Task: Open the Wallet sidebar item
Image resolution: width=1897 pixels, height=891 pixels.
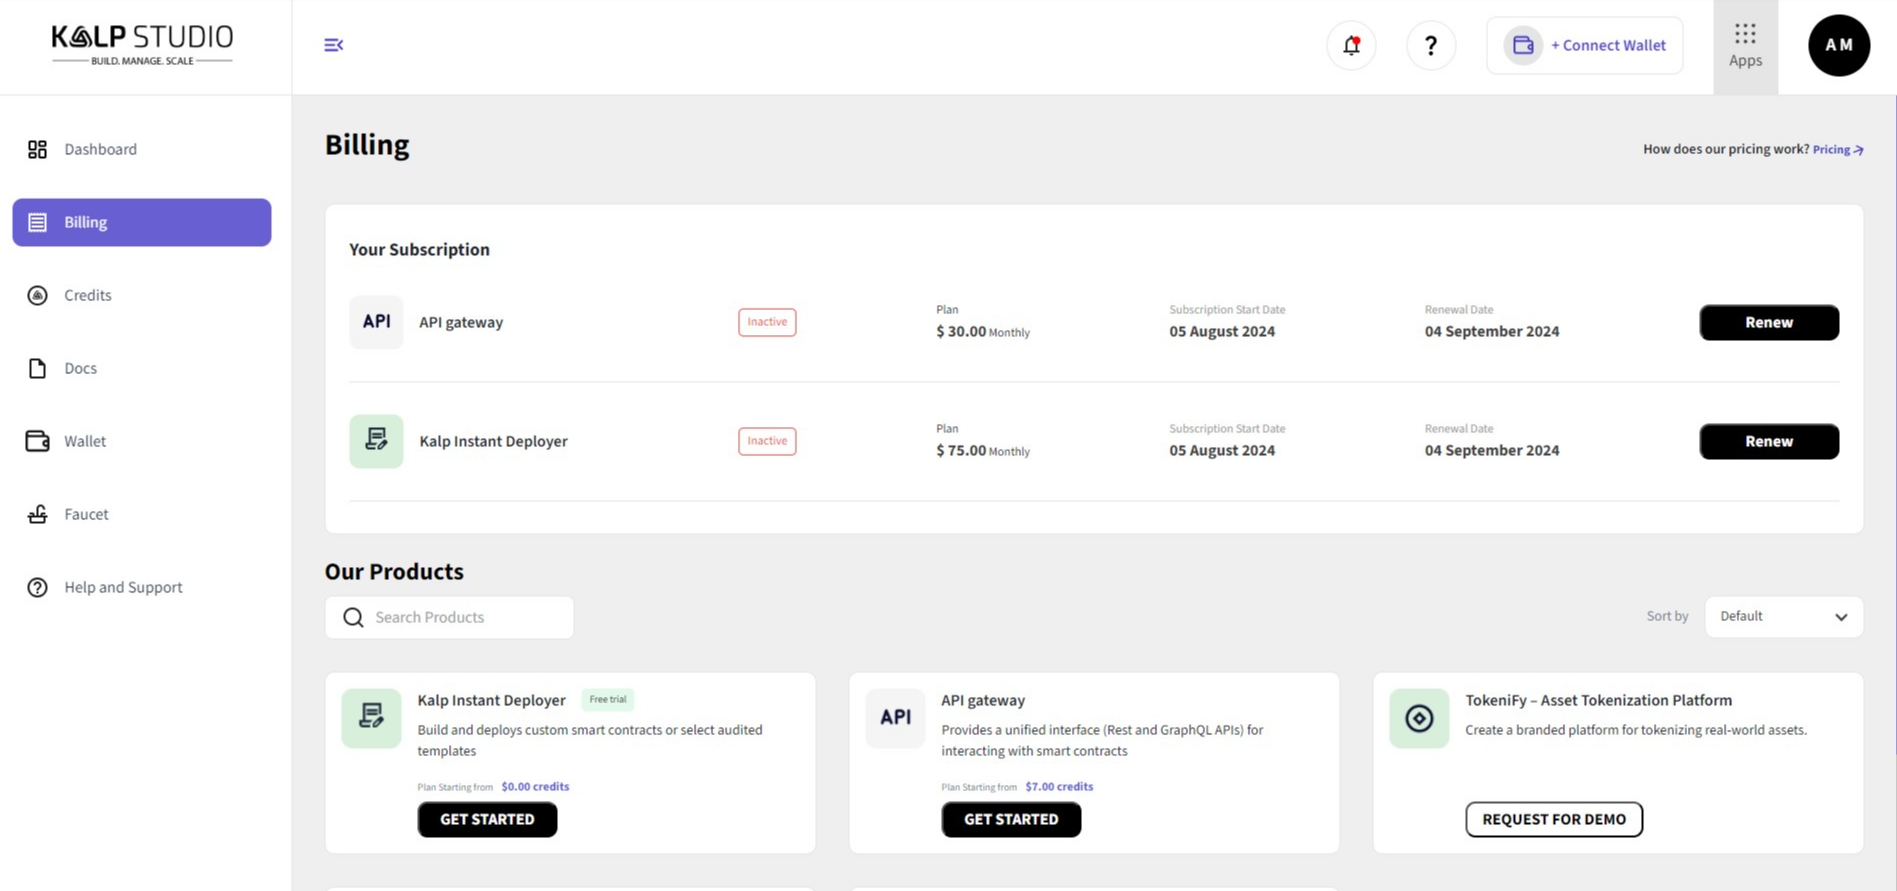Action: pyautogui.click(x=85, y=441)
